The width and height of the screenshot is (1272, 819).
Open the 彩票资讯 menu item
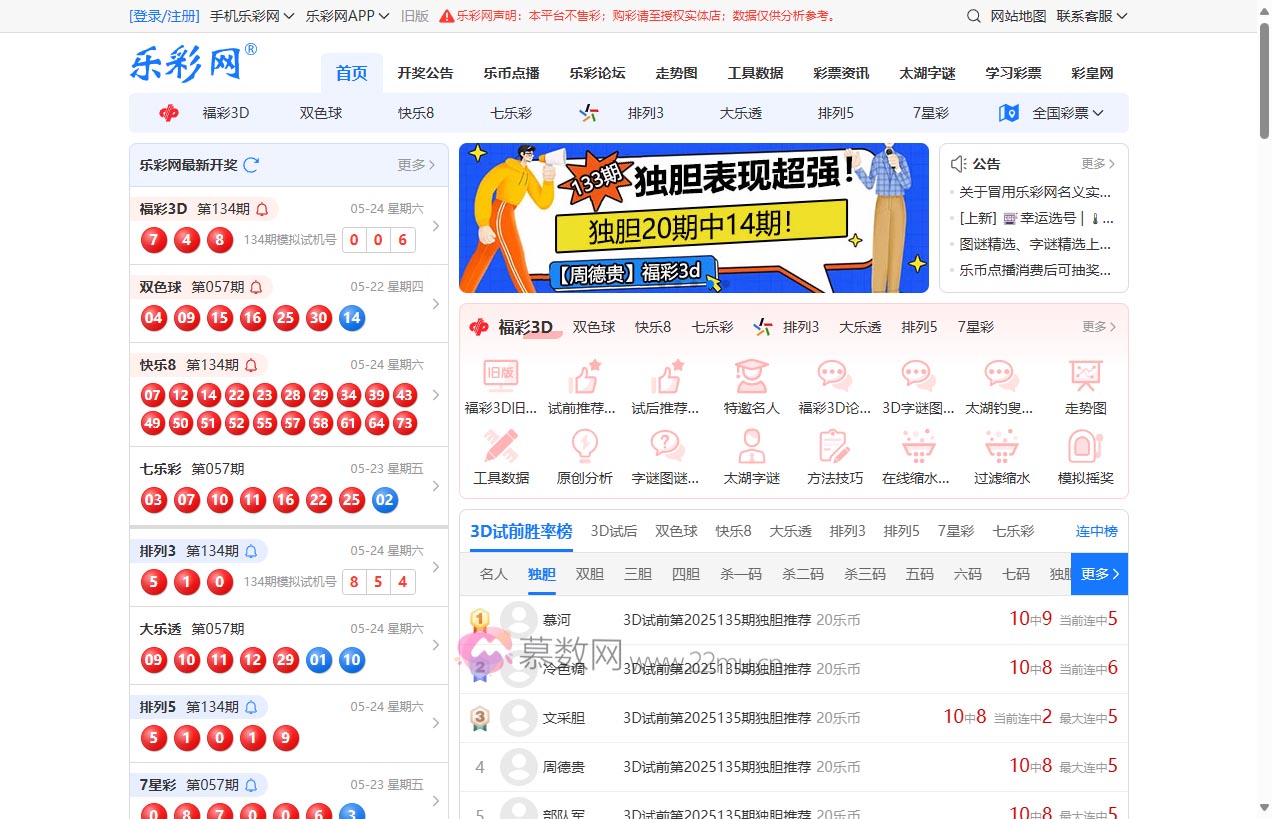point(841,72)
